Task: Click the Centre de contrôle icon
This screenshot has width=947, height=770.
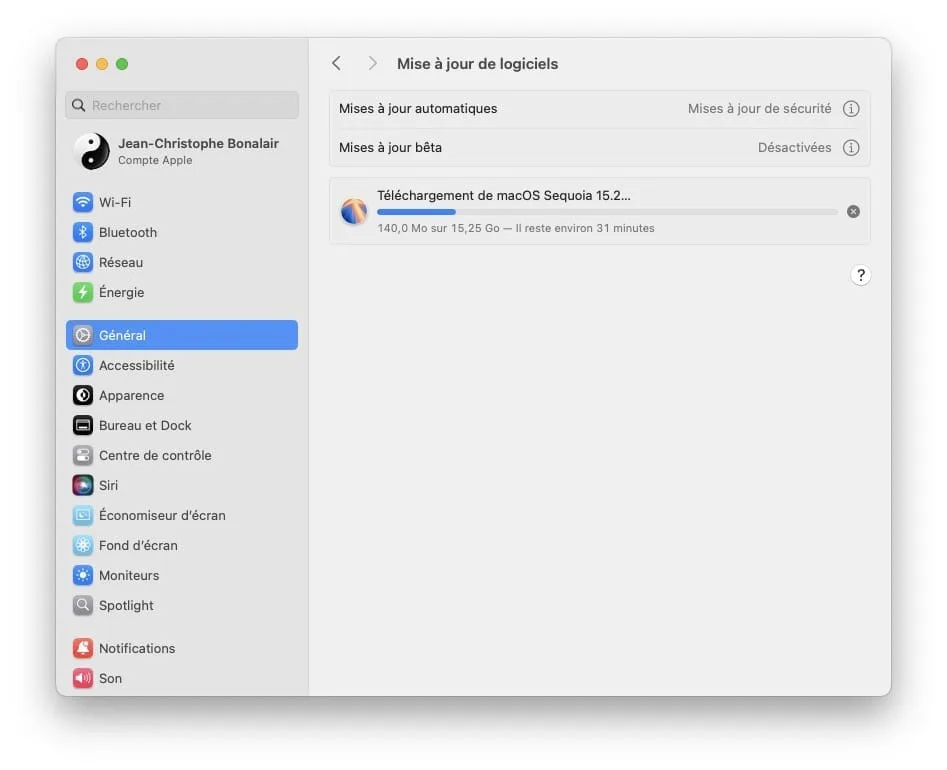Action: point(83,455)
